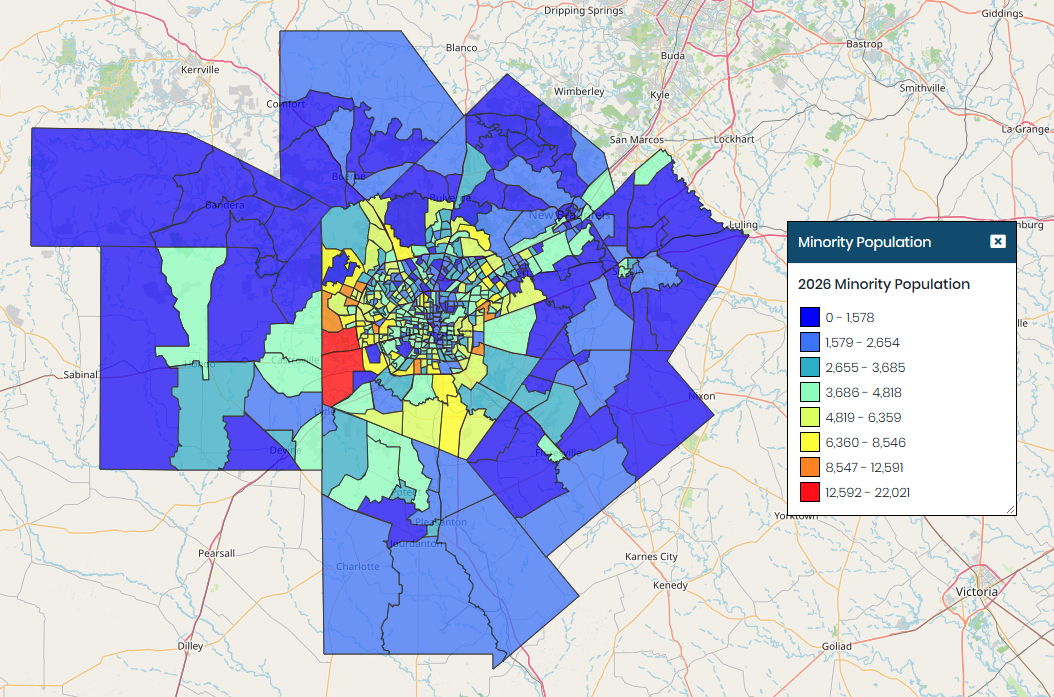Click the orange 8,547 - 12,591 legend swatch
Image resolution: width=1054 pixels, height=697 pixels.
click(x=810, y=467)
